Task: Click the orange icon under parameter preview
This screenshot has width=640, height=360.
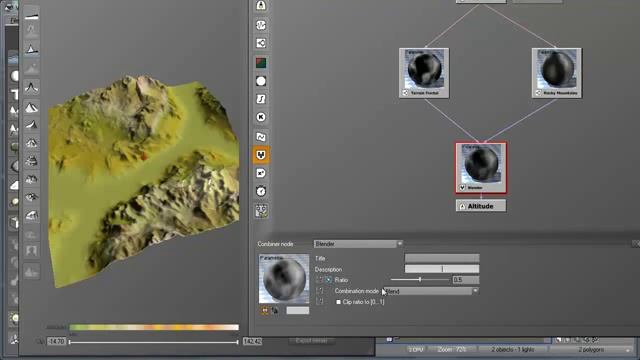Action: 265,311
